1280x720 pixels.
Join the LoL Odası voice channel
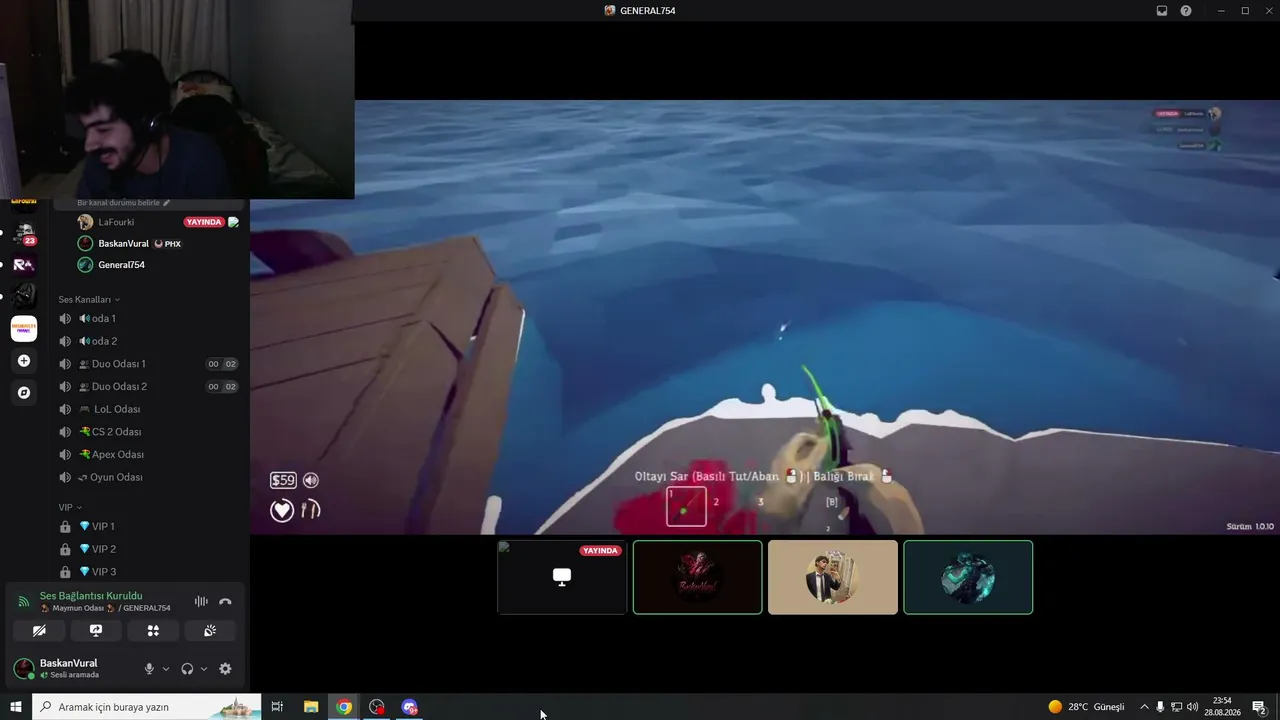click(x=148, y=409)
